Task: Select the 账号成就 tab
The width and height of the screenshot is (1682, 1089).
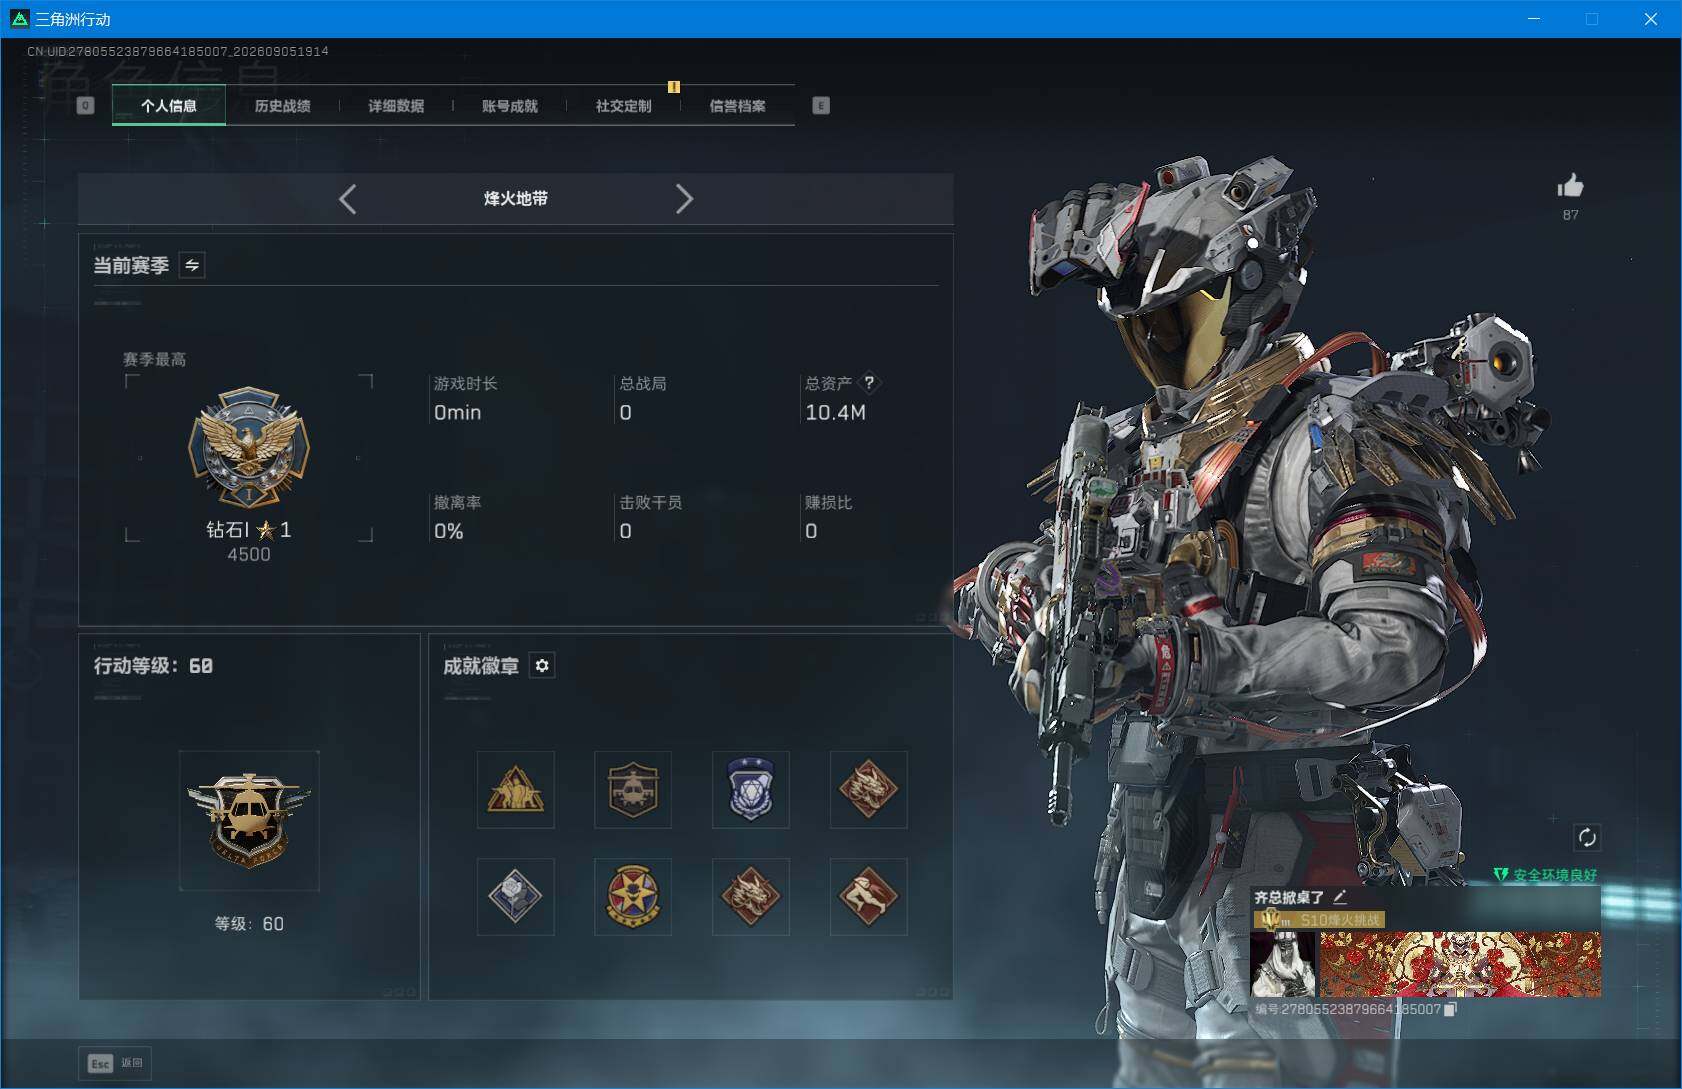Action: (510, 105)
